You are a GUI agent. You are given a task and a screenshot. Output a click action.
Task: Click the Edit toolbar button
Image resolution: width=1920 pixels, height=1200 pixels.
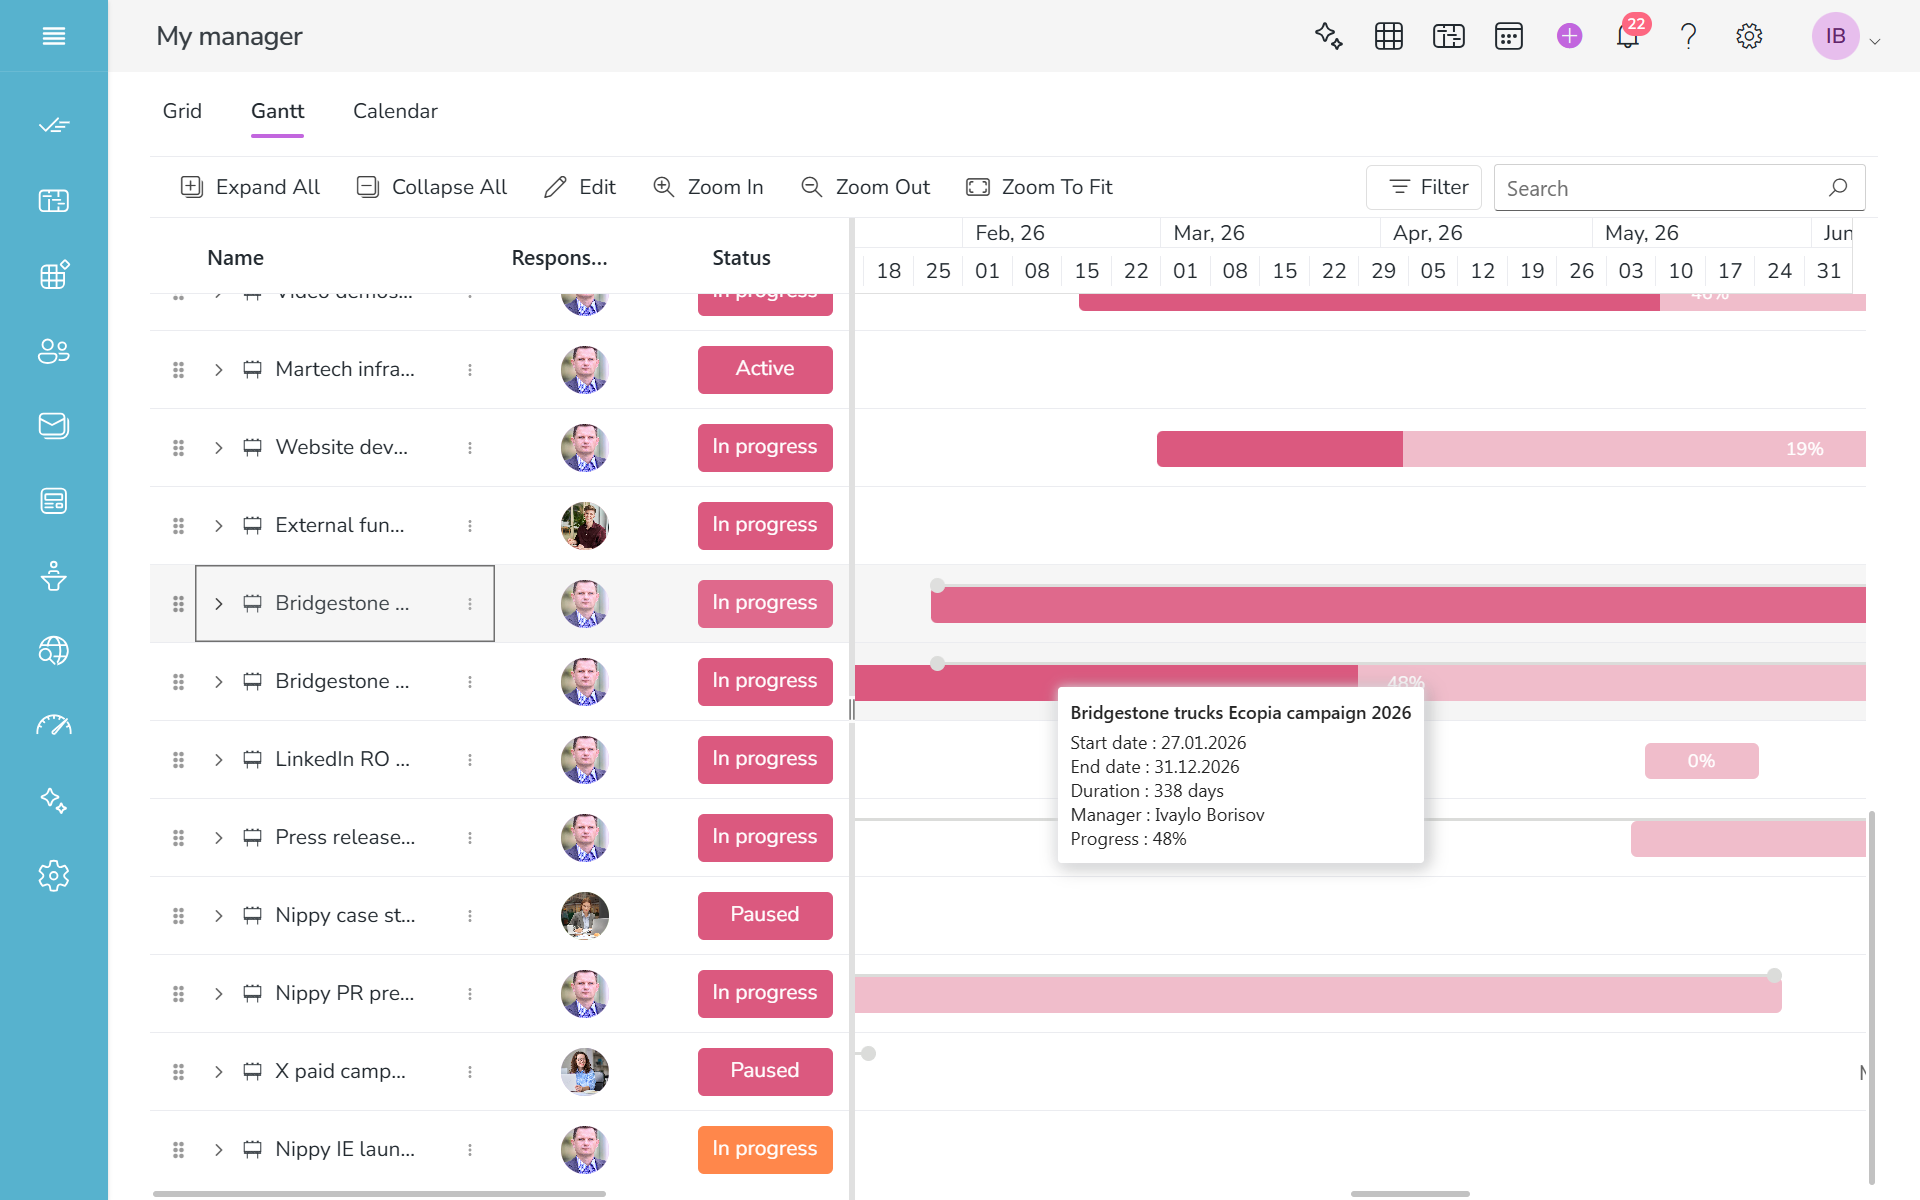pyautogui.click(x=580, y=187)
